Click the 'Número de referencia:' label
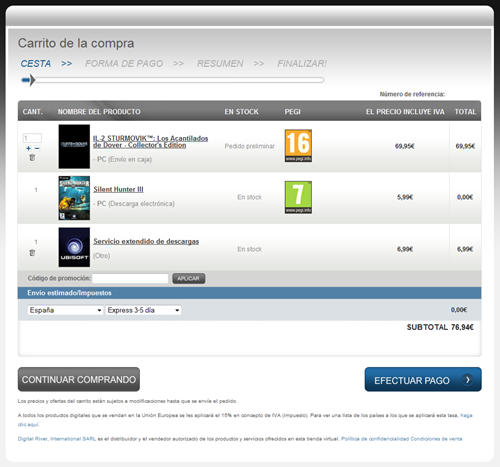The width and height of the screenshot is (500, 467). point(412,94)
